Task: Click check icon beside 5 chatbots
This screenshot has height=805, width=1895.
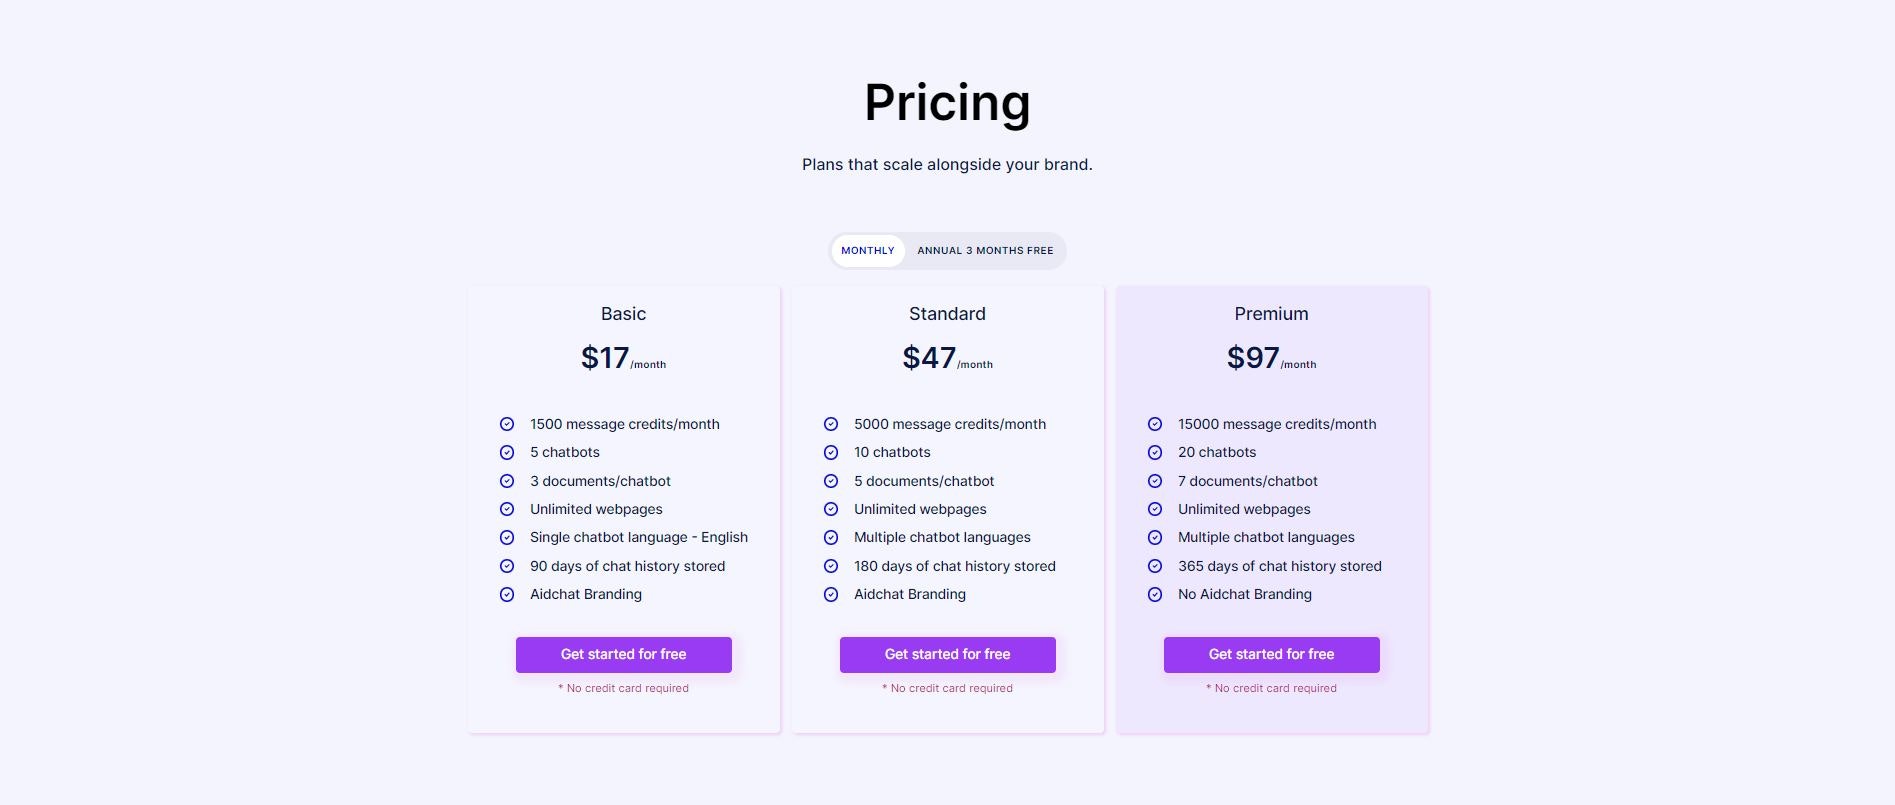Action: (x=507, y=453)
